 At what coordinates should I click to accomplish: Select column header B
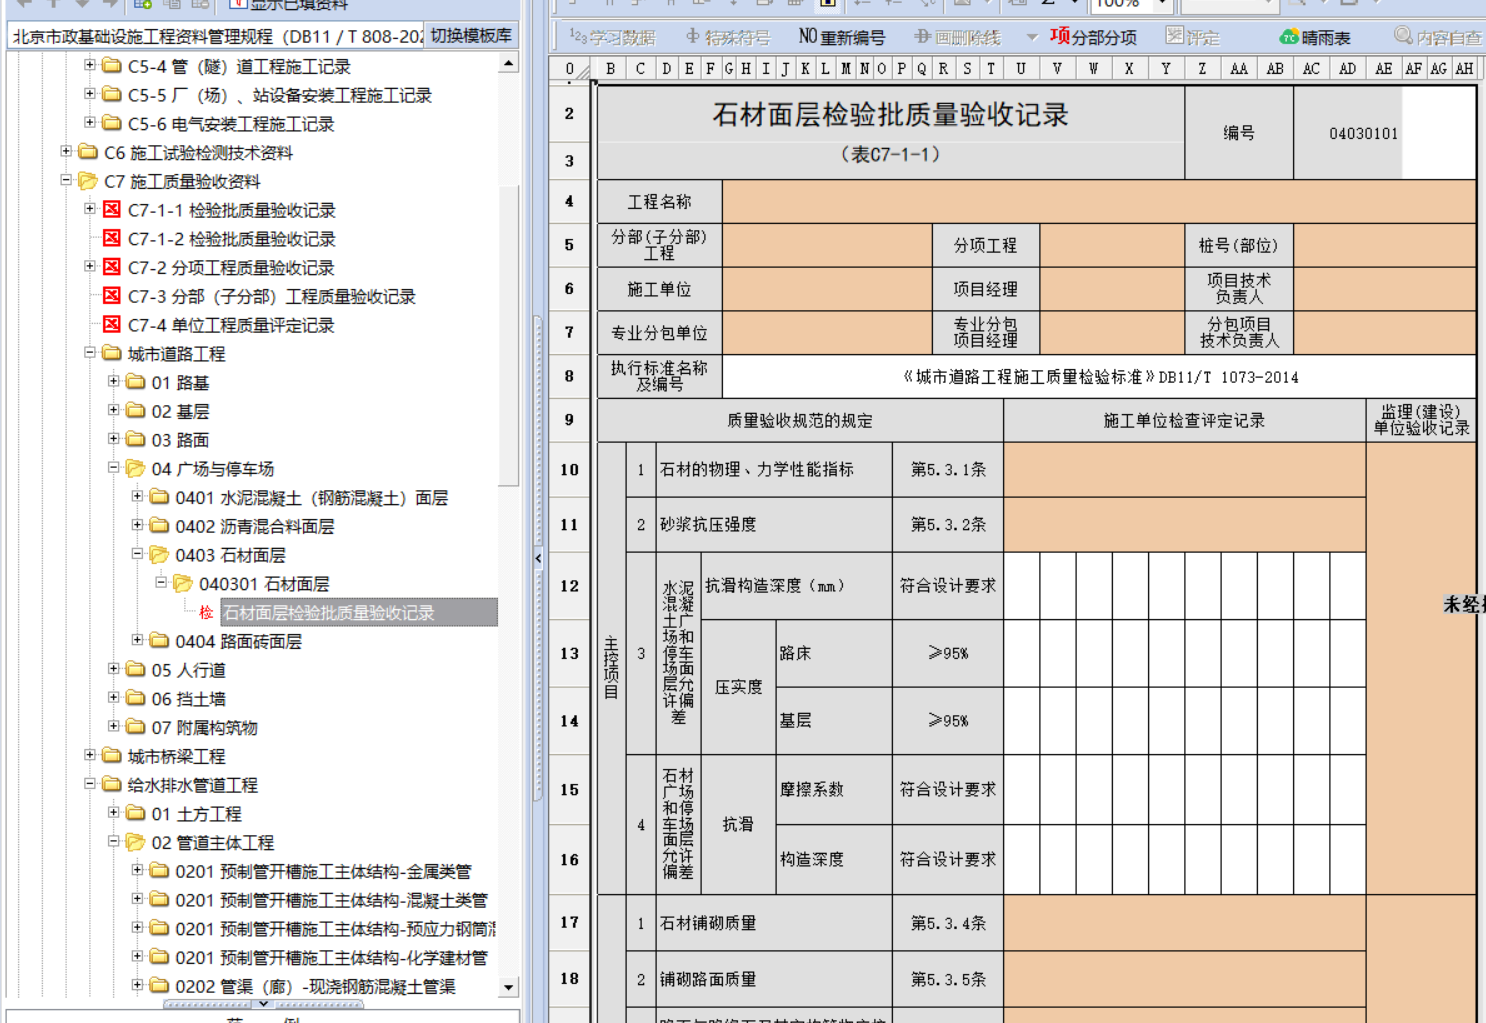pyautogui.click(x=610, y=69)
